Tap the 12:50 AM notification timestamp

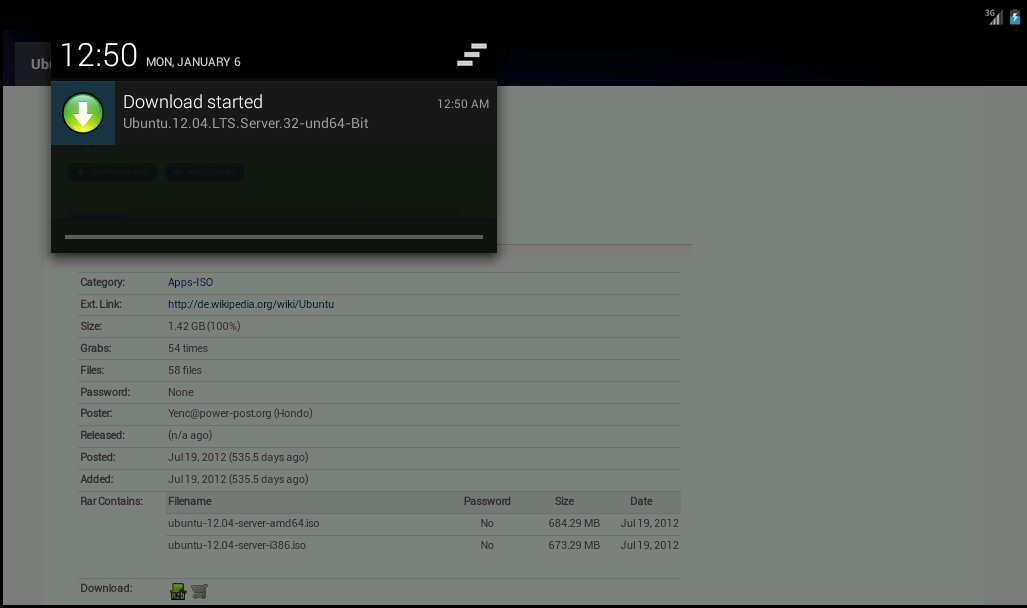(462, 104)
